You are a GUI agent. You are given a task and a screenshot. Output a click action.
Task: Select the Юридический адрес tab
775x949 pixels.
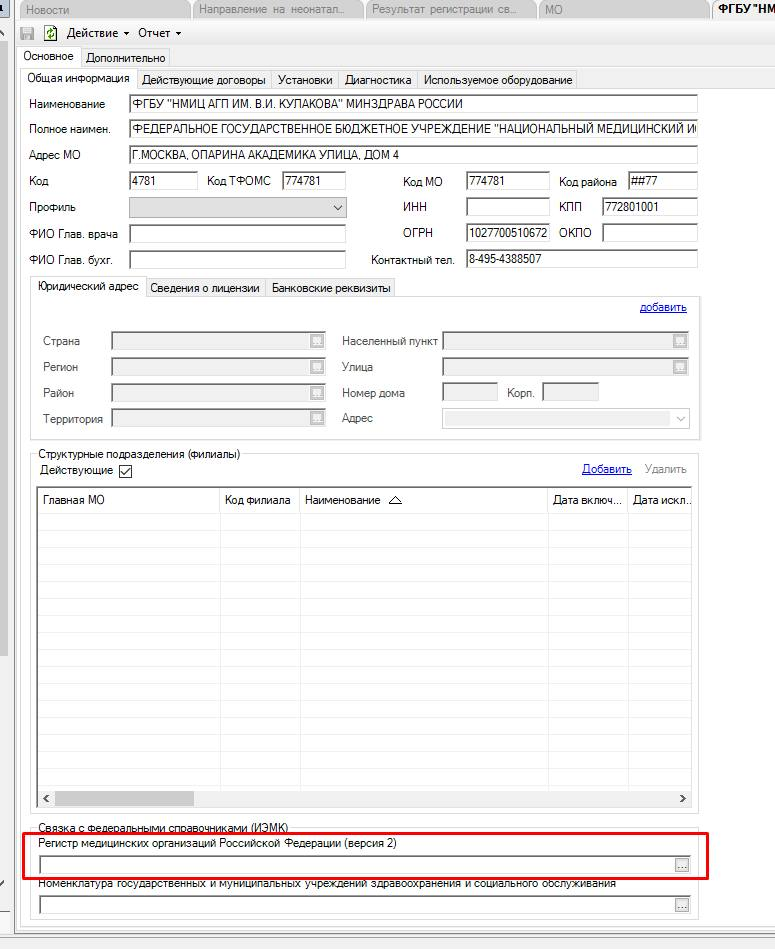pyautogui.click(x=88, y=286)
